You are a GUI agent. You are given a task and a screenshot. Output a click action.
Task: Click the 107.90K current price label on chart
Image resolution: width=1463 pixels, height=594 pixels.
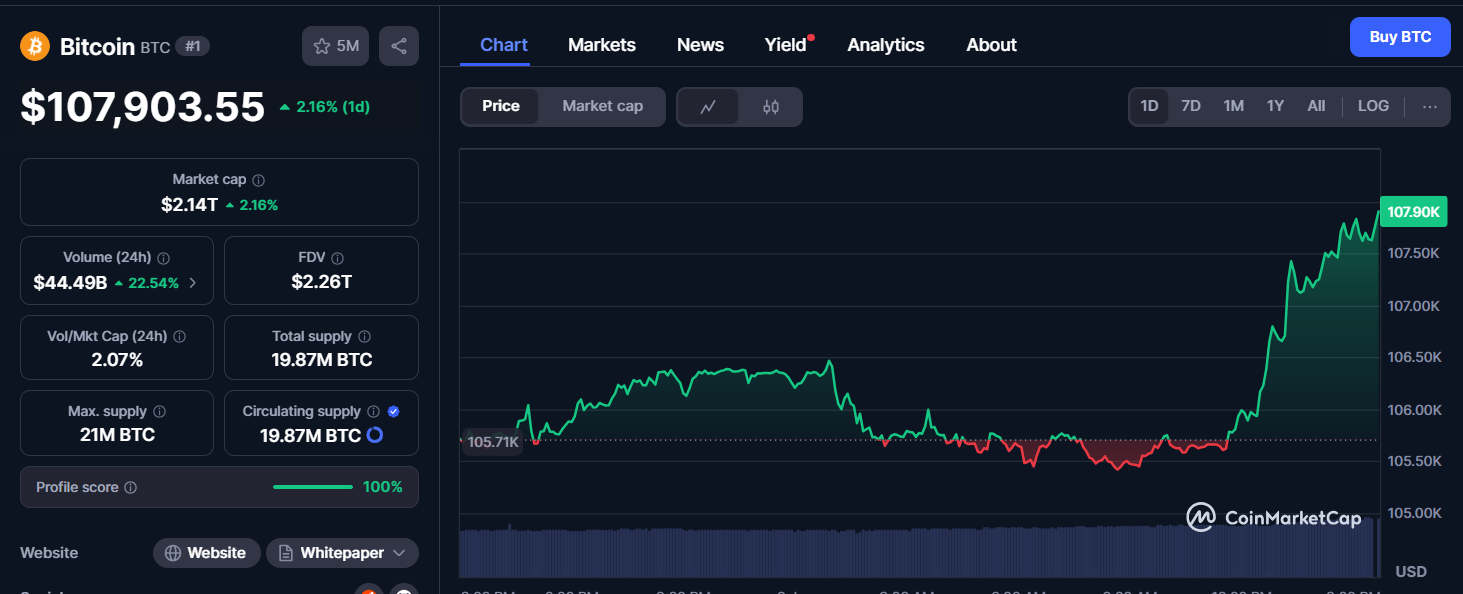1413,212
